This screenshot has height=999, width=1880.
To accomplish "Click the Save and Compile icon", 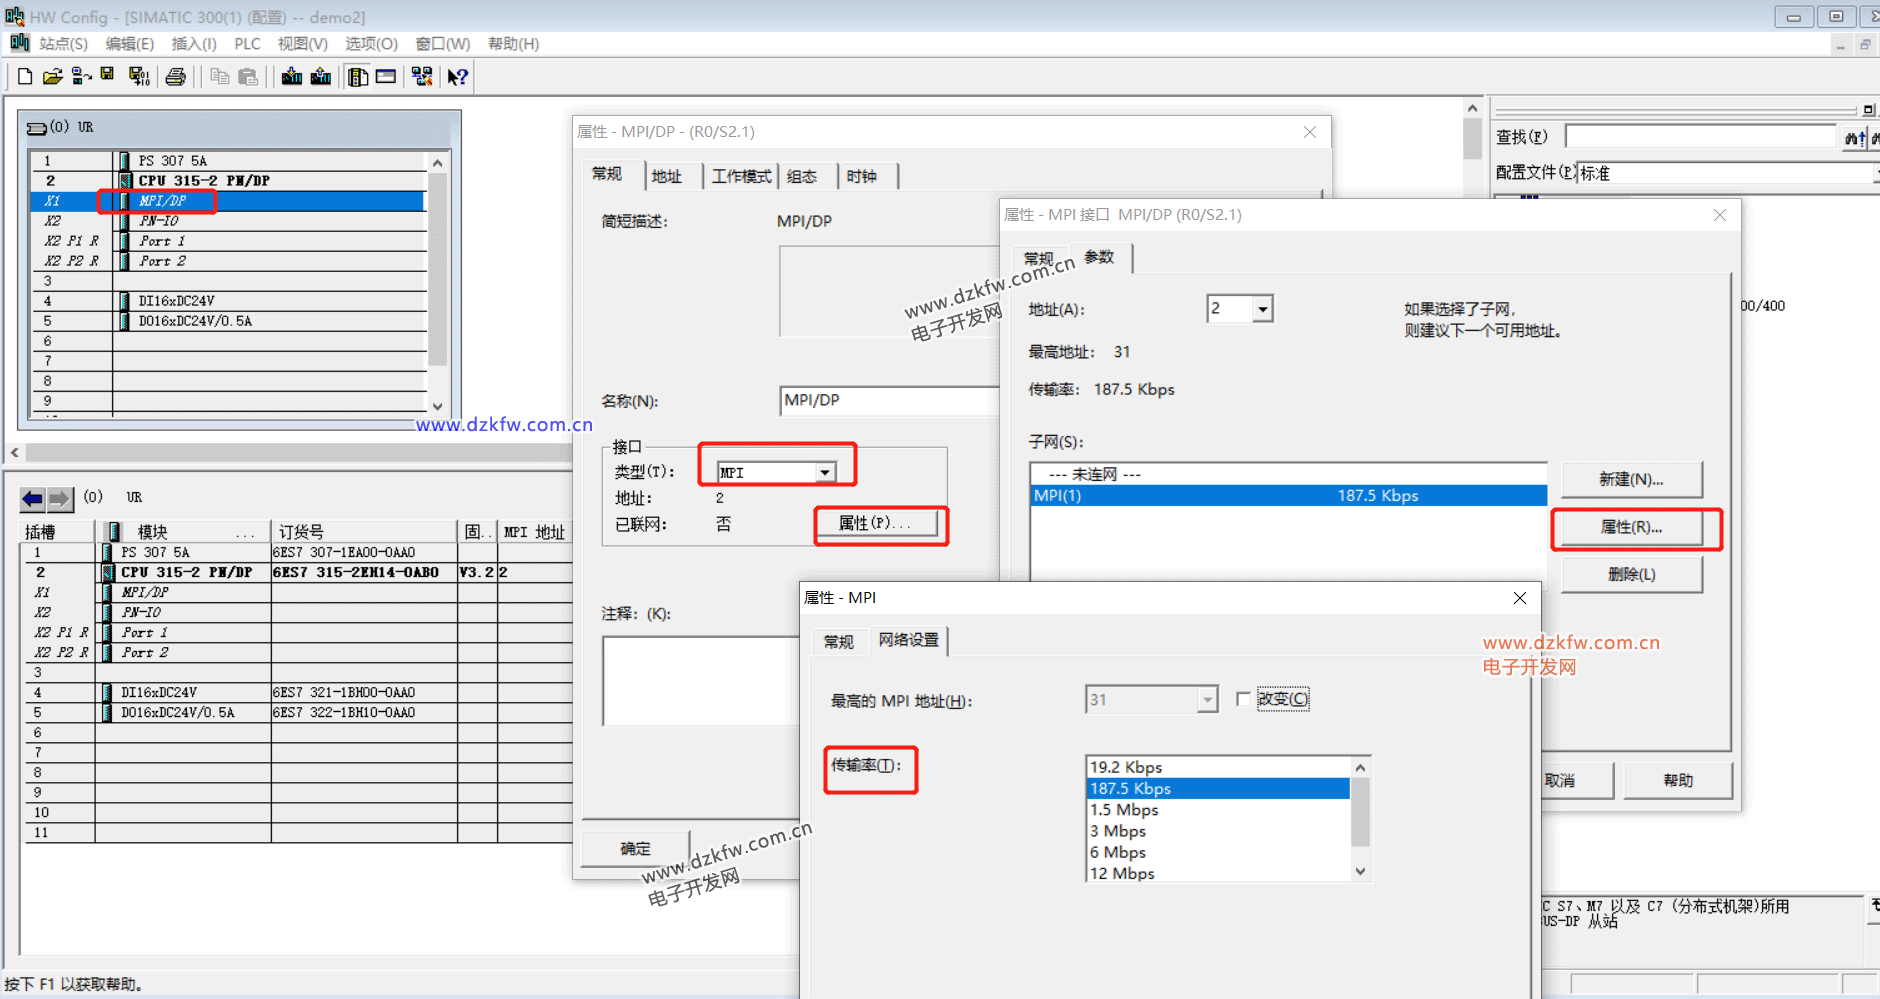I will point(139,77).
